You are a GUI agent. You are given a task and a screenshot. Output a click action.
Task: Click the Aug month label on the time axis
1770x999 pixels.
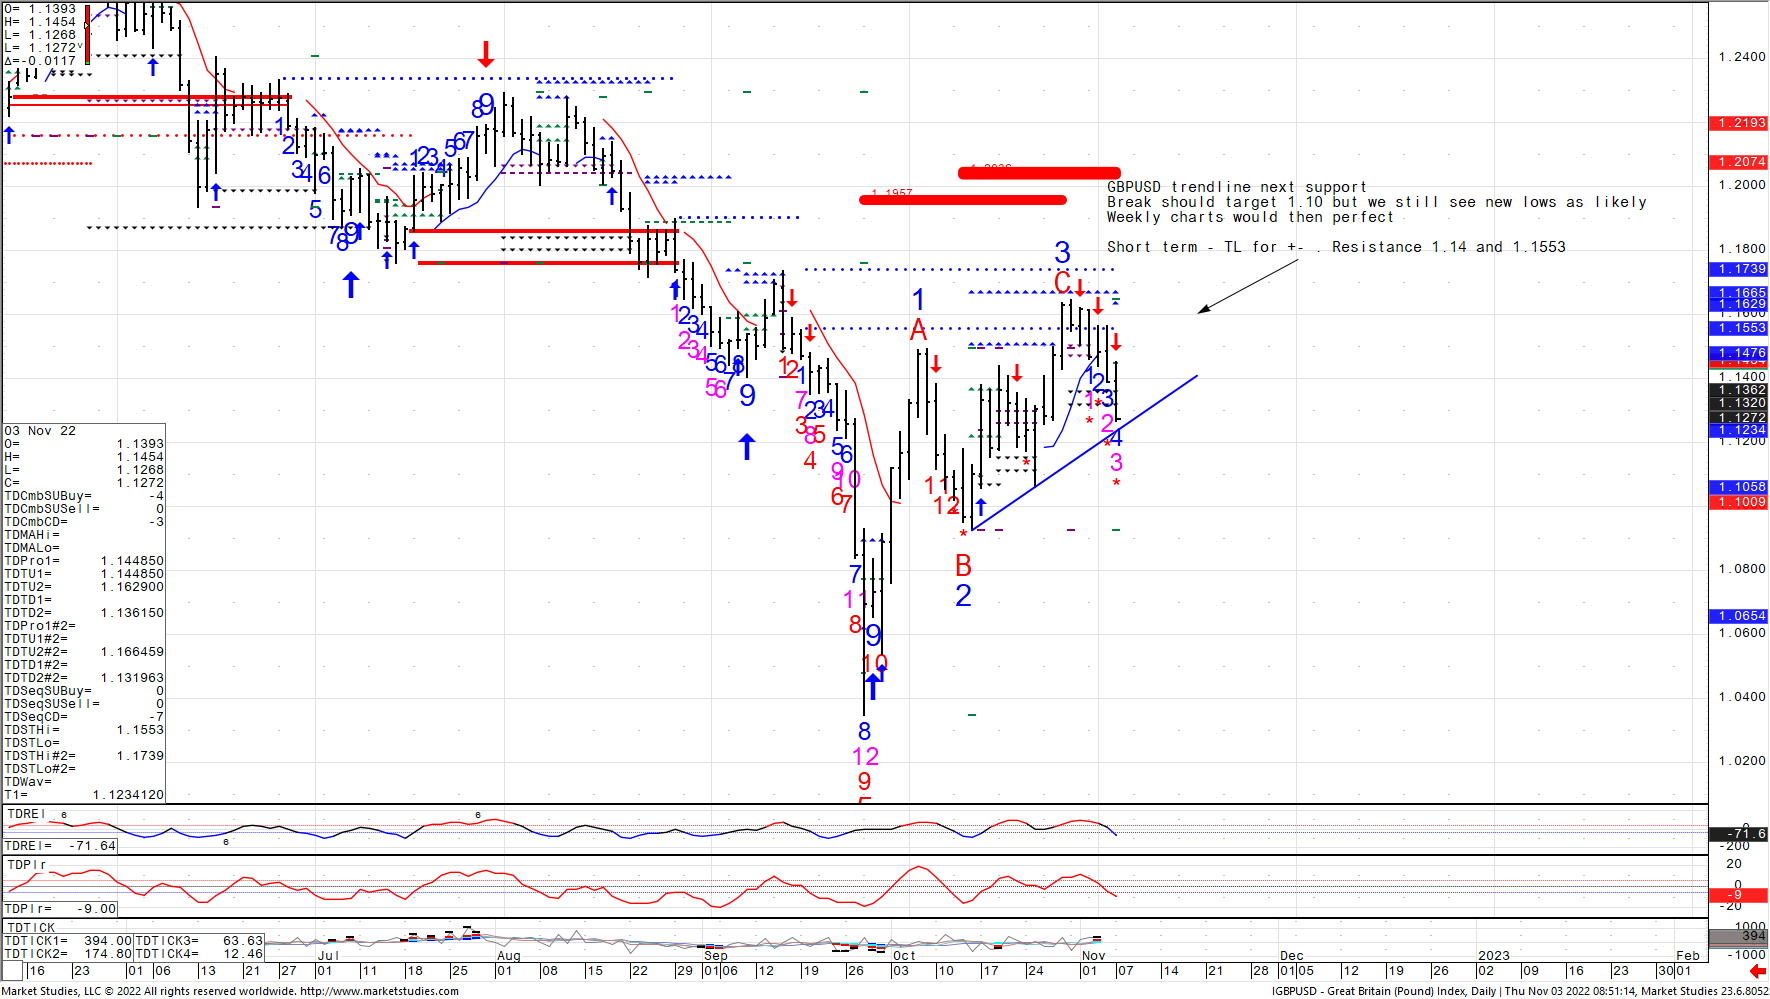click(509, 956)
